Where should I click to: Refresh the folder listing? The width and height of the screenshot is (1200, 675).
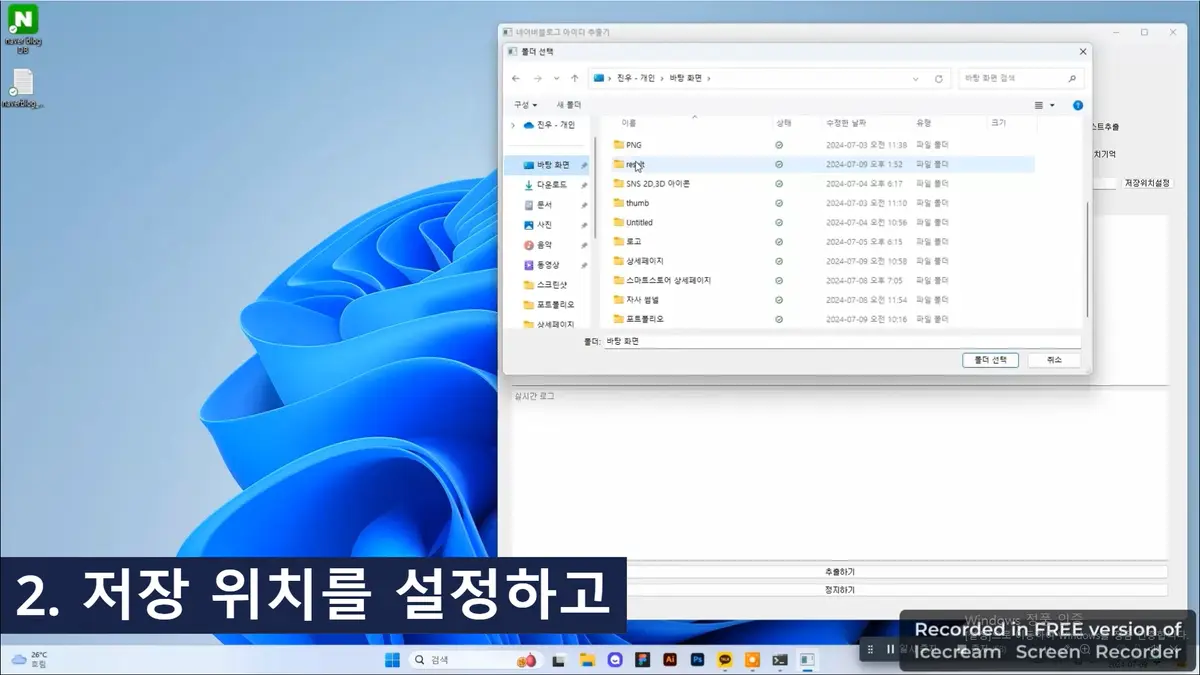coord(938,78)
